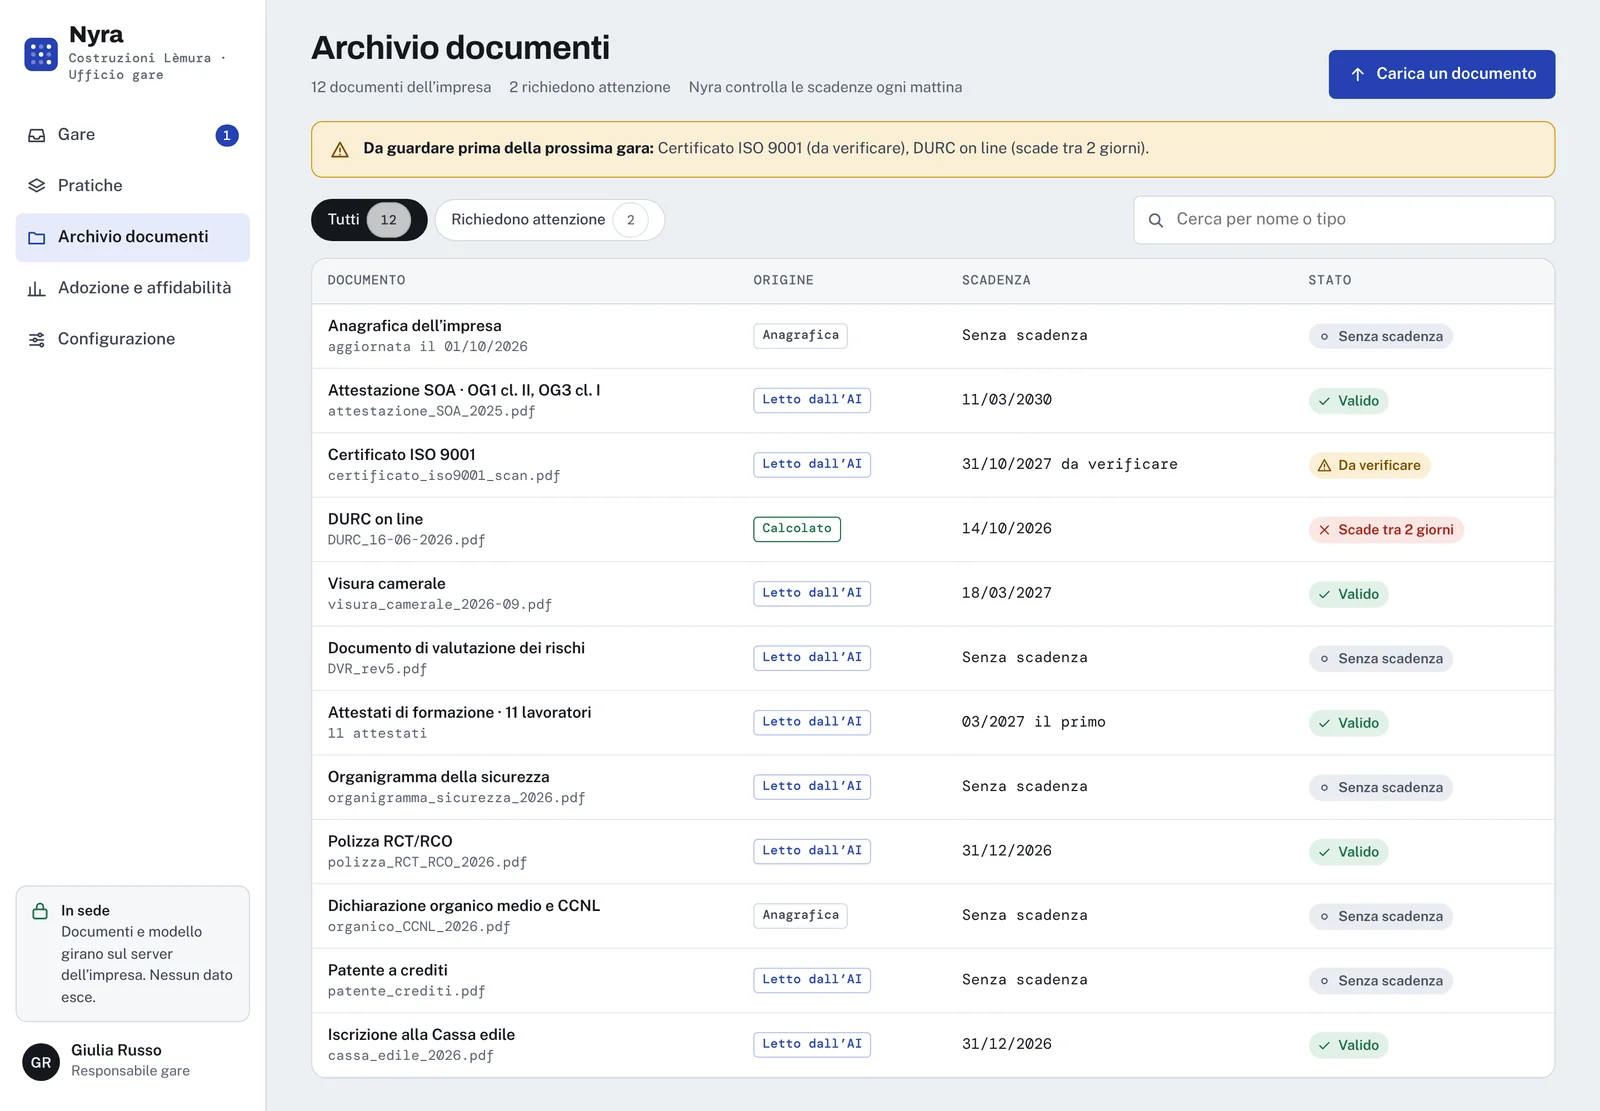Click the Cerca per nome o tipo field
The width and height of the screenshot is (1600, 1111).
click(1344, 220)
